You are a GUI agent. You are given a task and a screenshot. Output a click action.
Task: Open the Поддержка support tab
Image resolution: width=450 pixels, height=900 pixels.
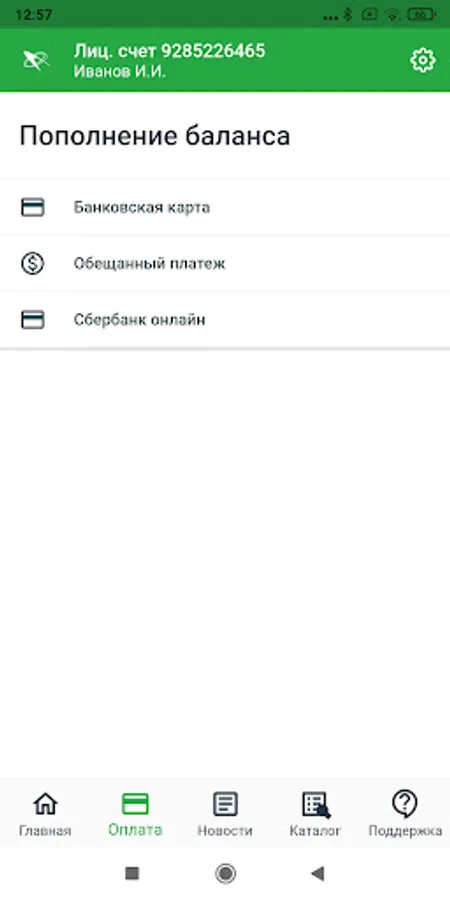[x=405, y=814]
